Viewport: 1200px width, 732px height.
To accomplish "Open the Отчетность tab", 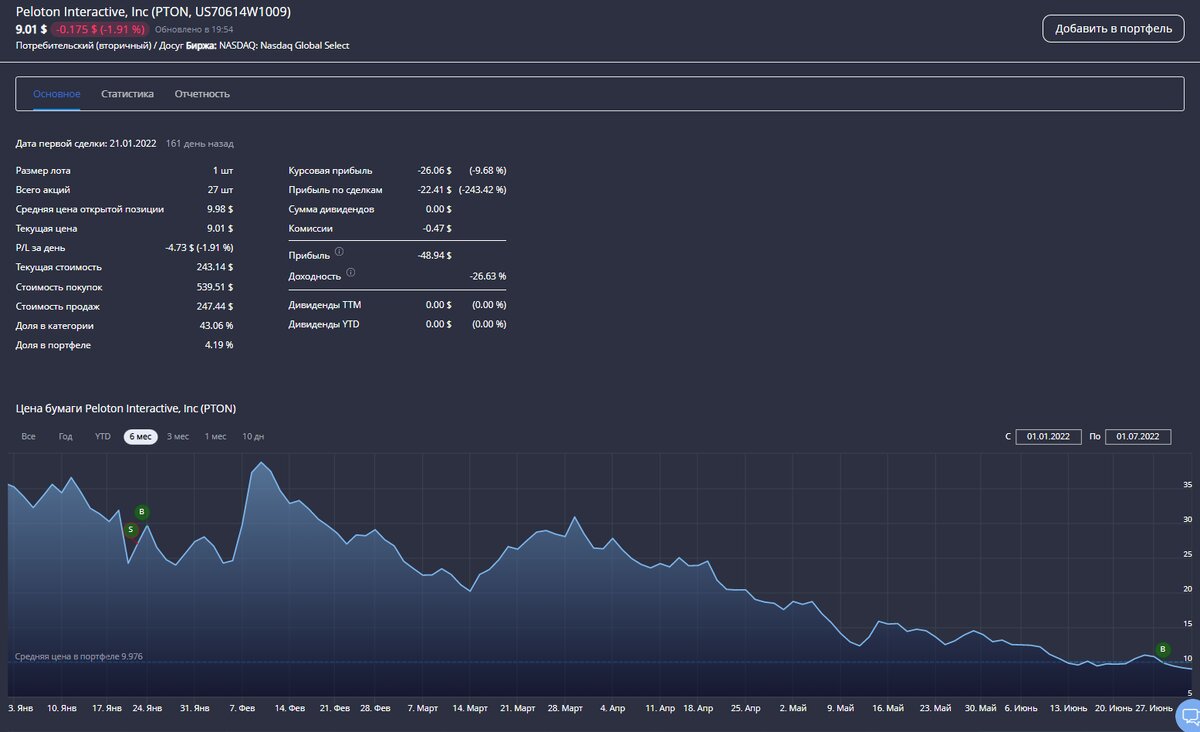I will pyautogui.click(x=202, y=94).
